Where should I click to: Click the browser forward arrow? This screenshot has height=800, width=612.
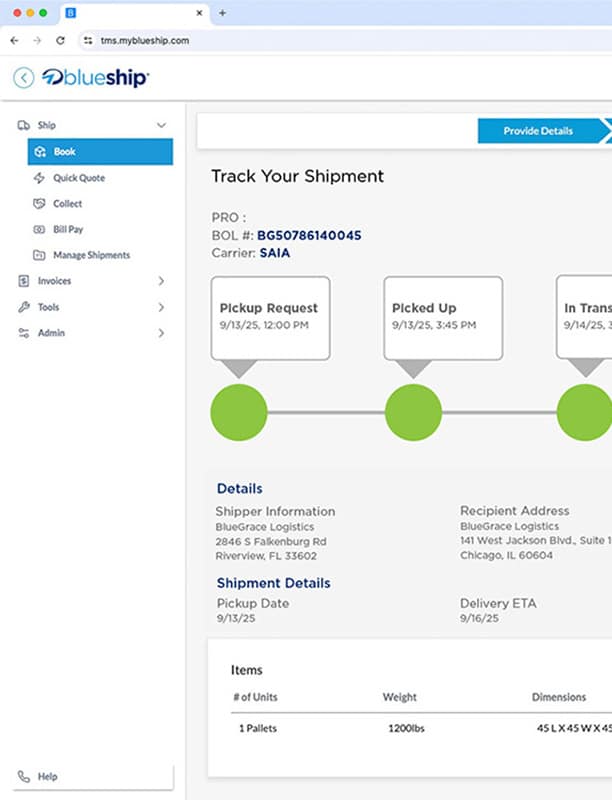37,40
